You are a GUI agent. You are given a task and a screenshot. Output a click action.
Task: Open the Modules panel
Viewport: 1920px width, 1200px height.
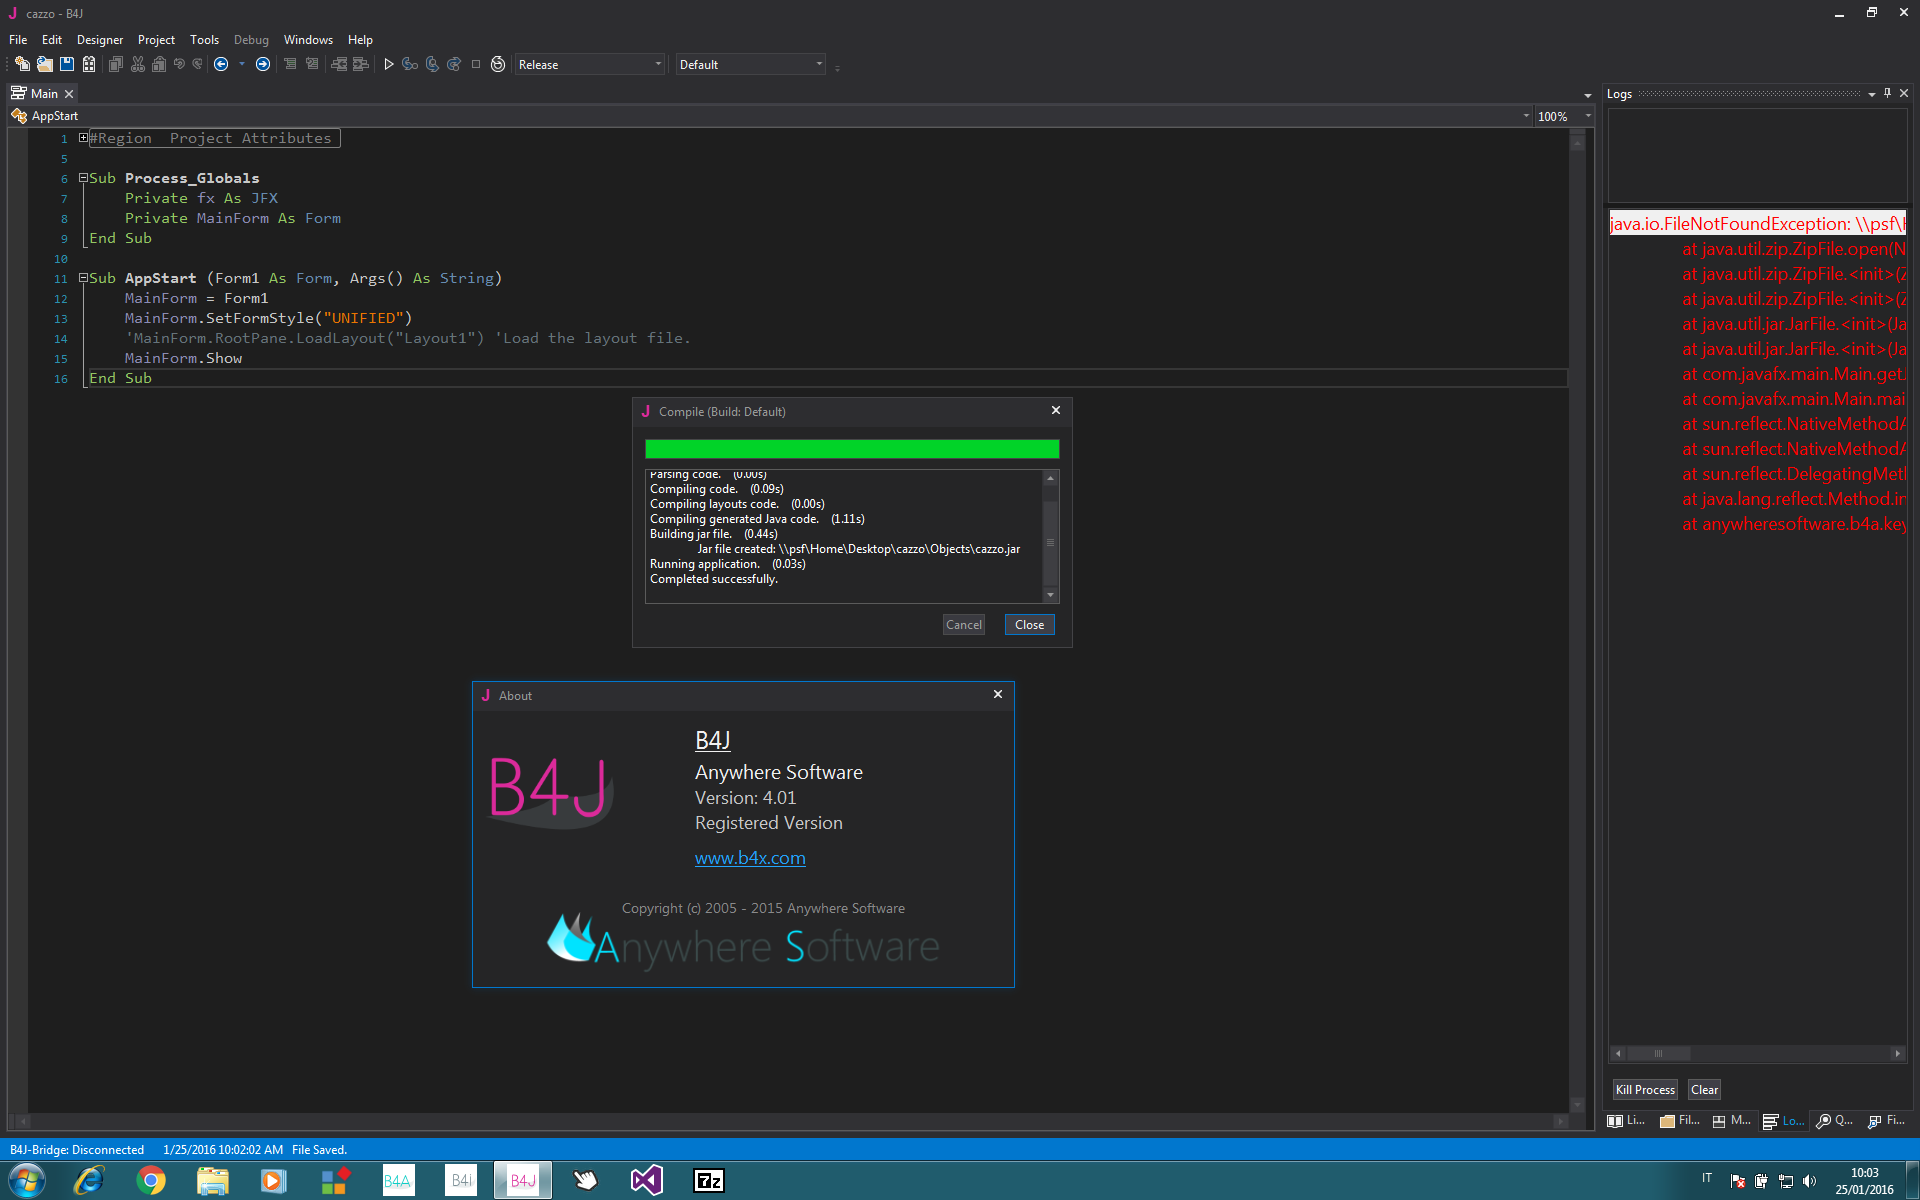(x=1733, y=1121)
